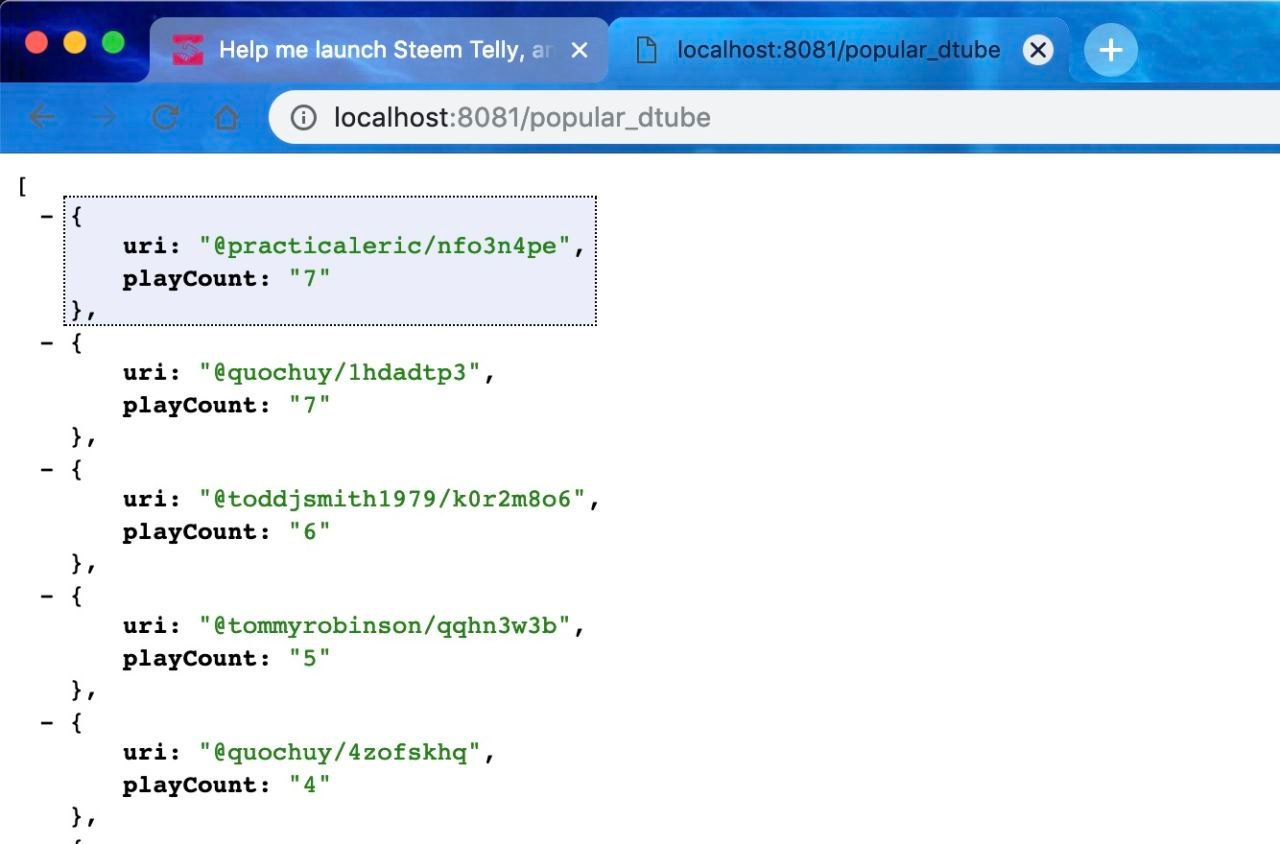
Task: Click playCount value "7" under @quochuy/1hdadtp3
Action: 310,405
